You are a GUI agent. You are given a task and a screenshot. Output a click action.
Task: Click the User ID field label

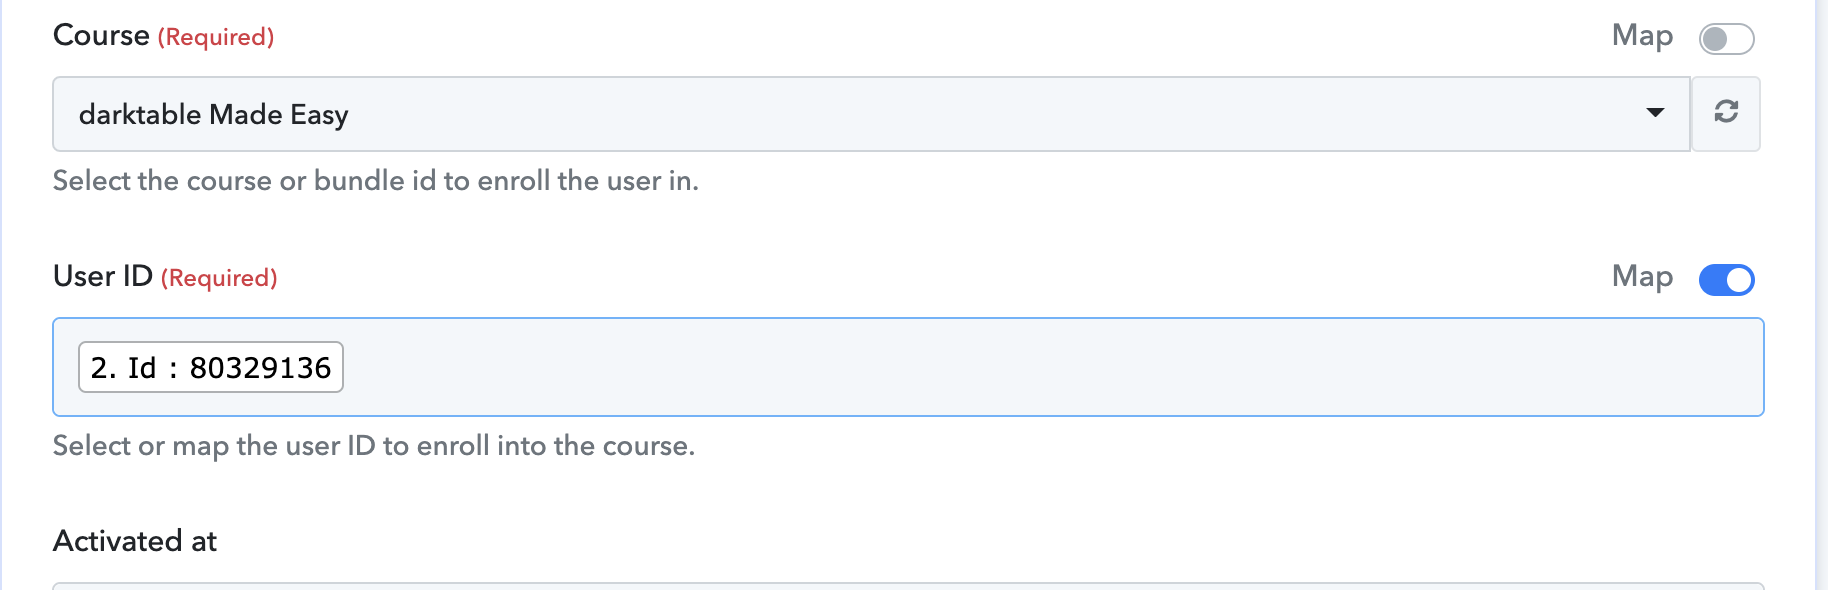point(102,276)
